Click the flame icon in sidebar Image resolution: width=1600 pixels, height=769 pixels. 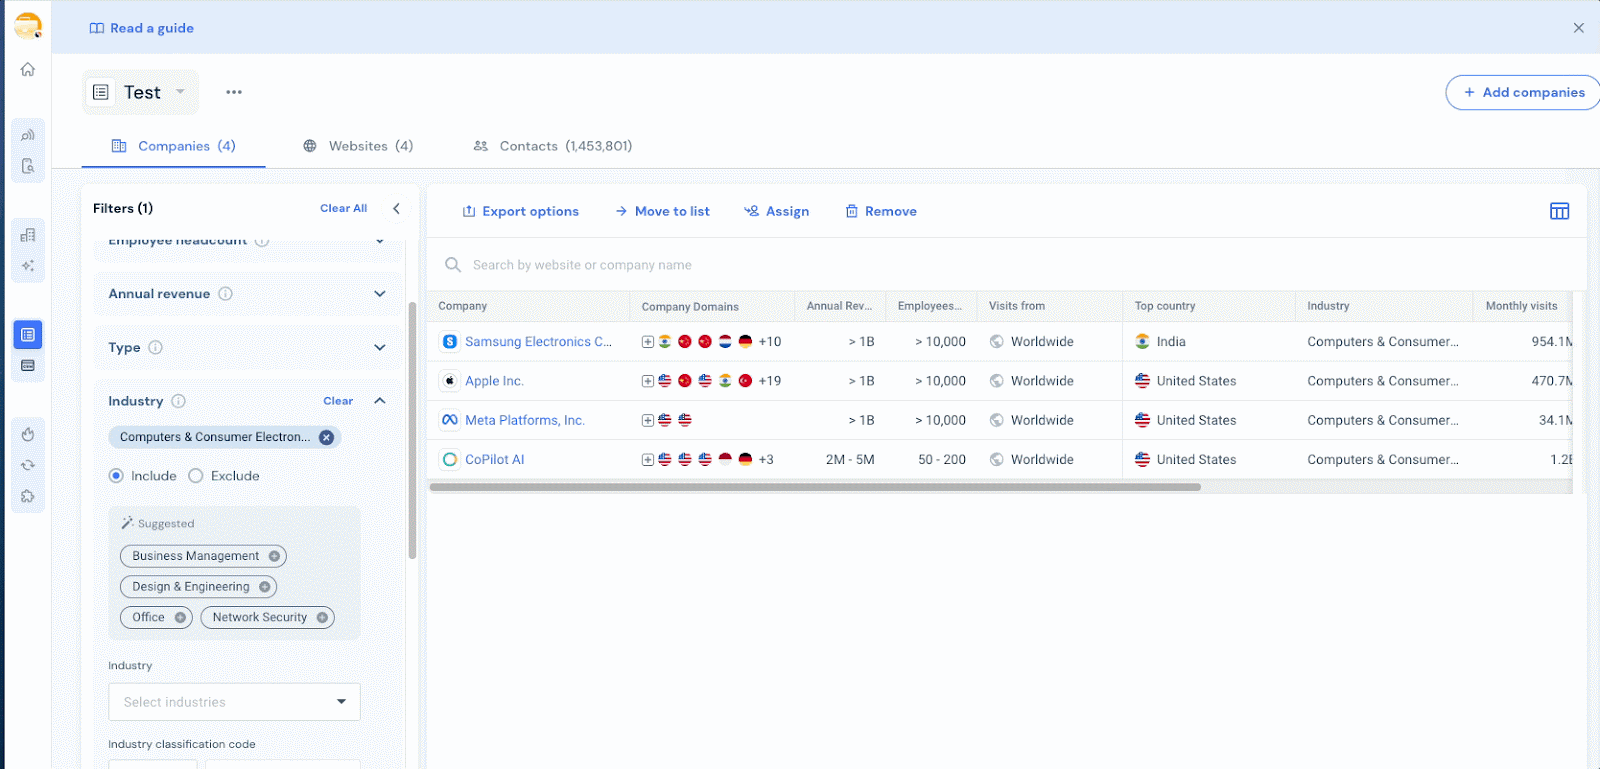pyautogui.click(x=28, y=434)
